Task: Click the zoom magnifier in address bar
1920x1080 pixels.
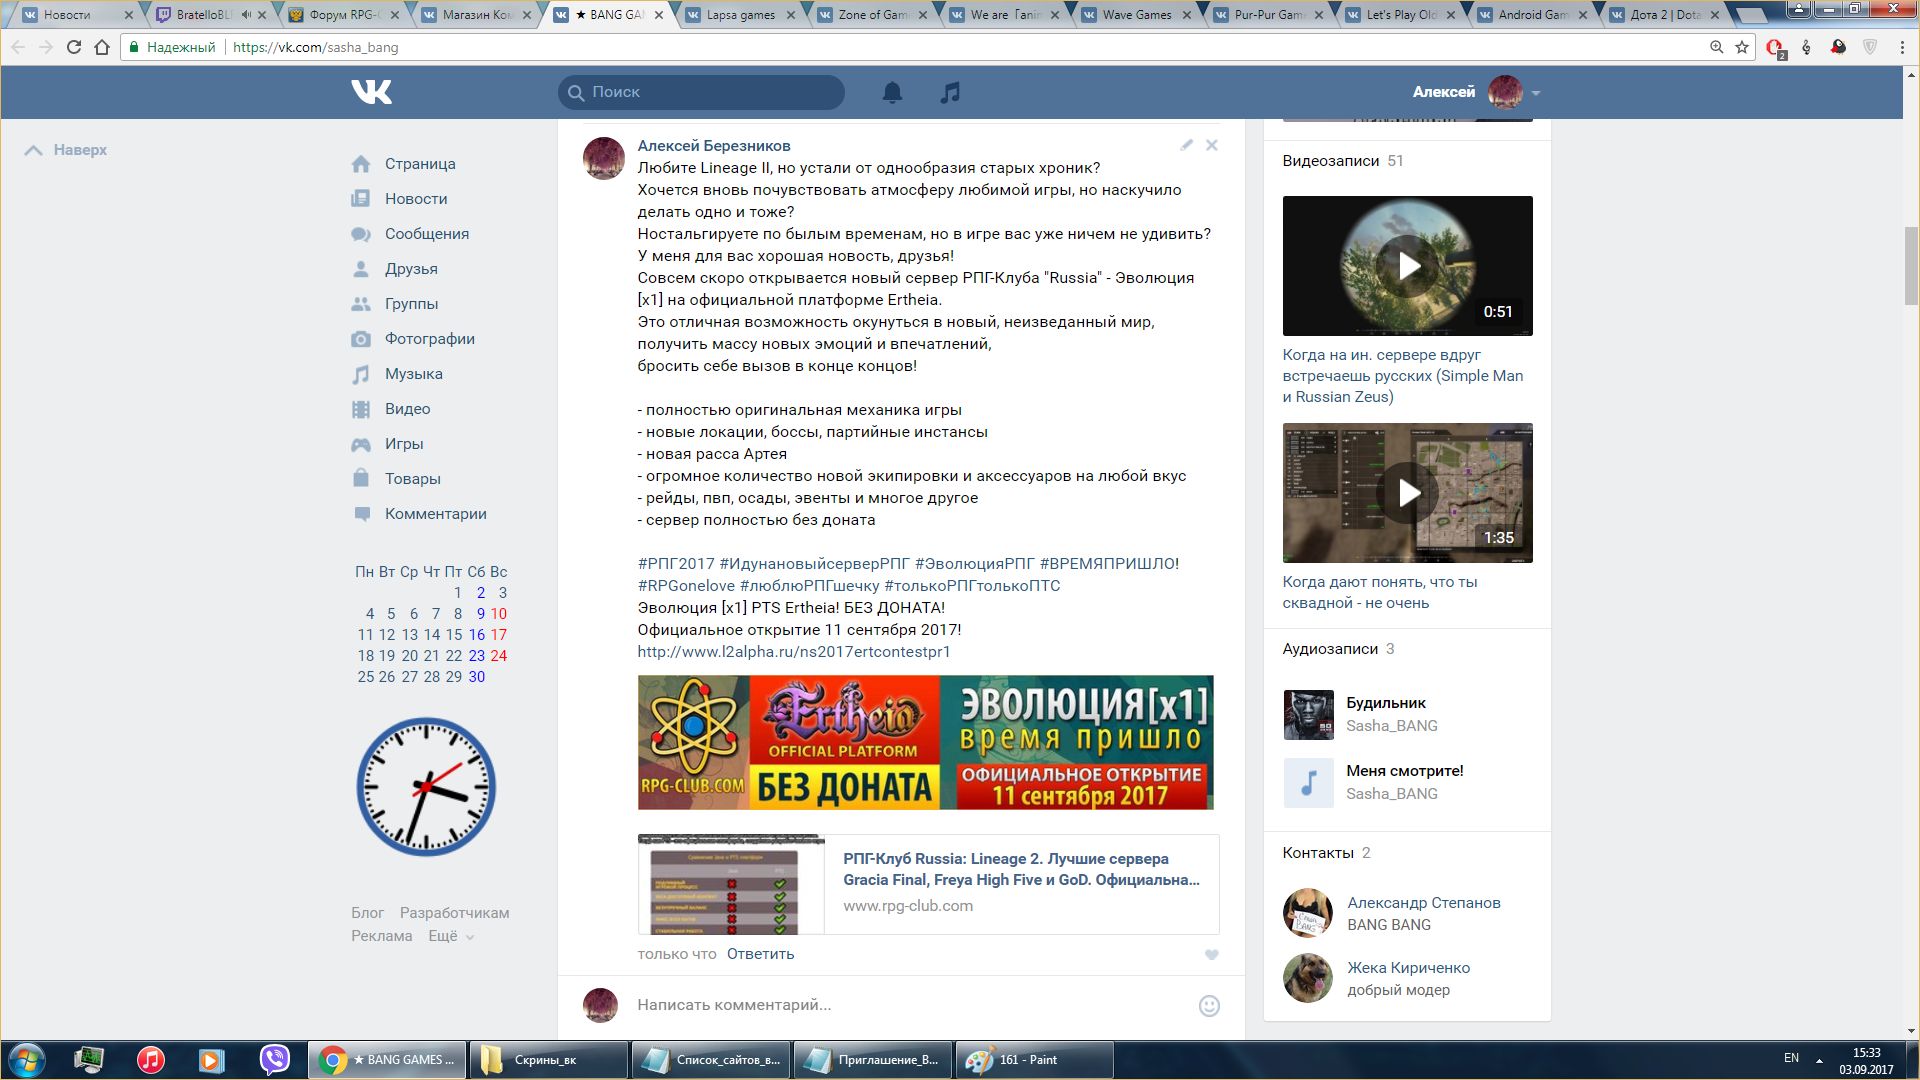Action: click(1716, 47)
